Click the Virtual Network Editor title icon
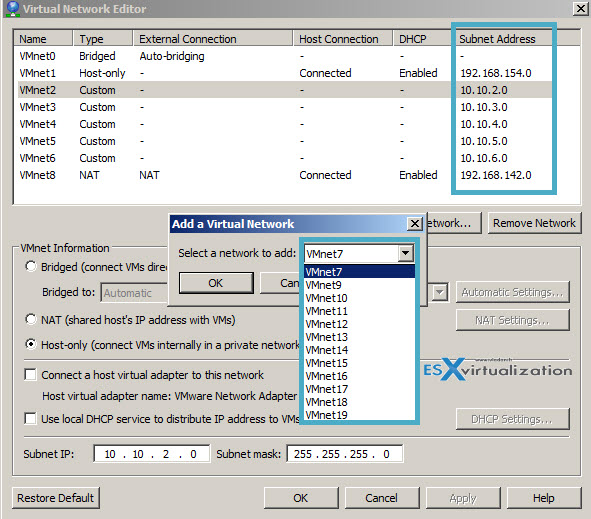The height and width of the screenshot is (519, 591). coord(13,8)
